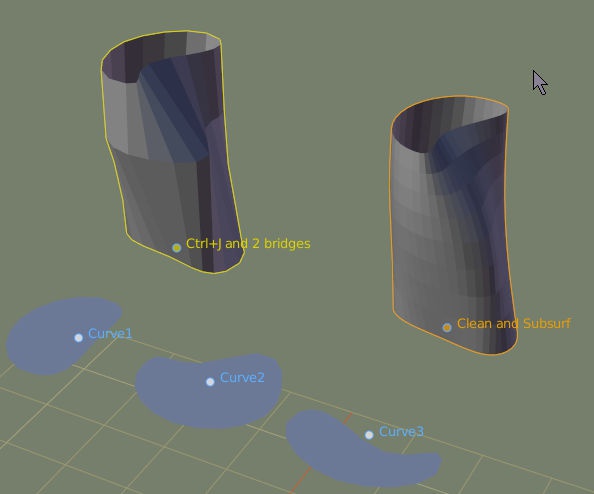Viewport: 594px width, 494px height.
Task: Click the 'Ctrl+J and 2 bridges' label
Action: 248,243
